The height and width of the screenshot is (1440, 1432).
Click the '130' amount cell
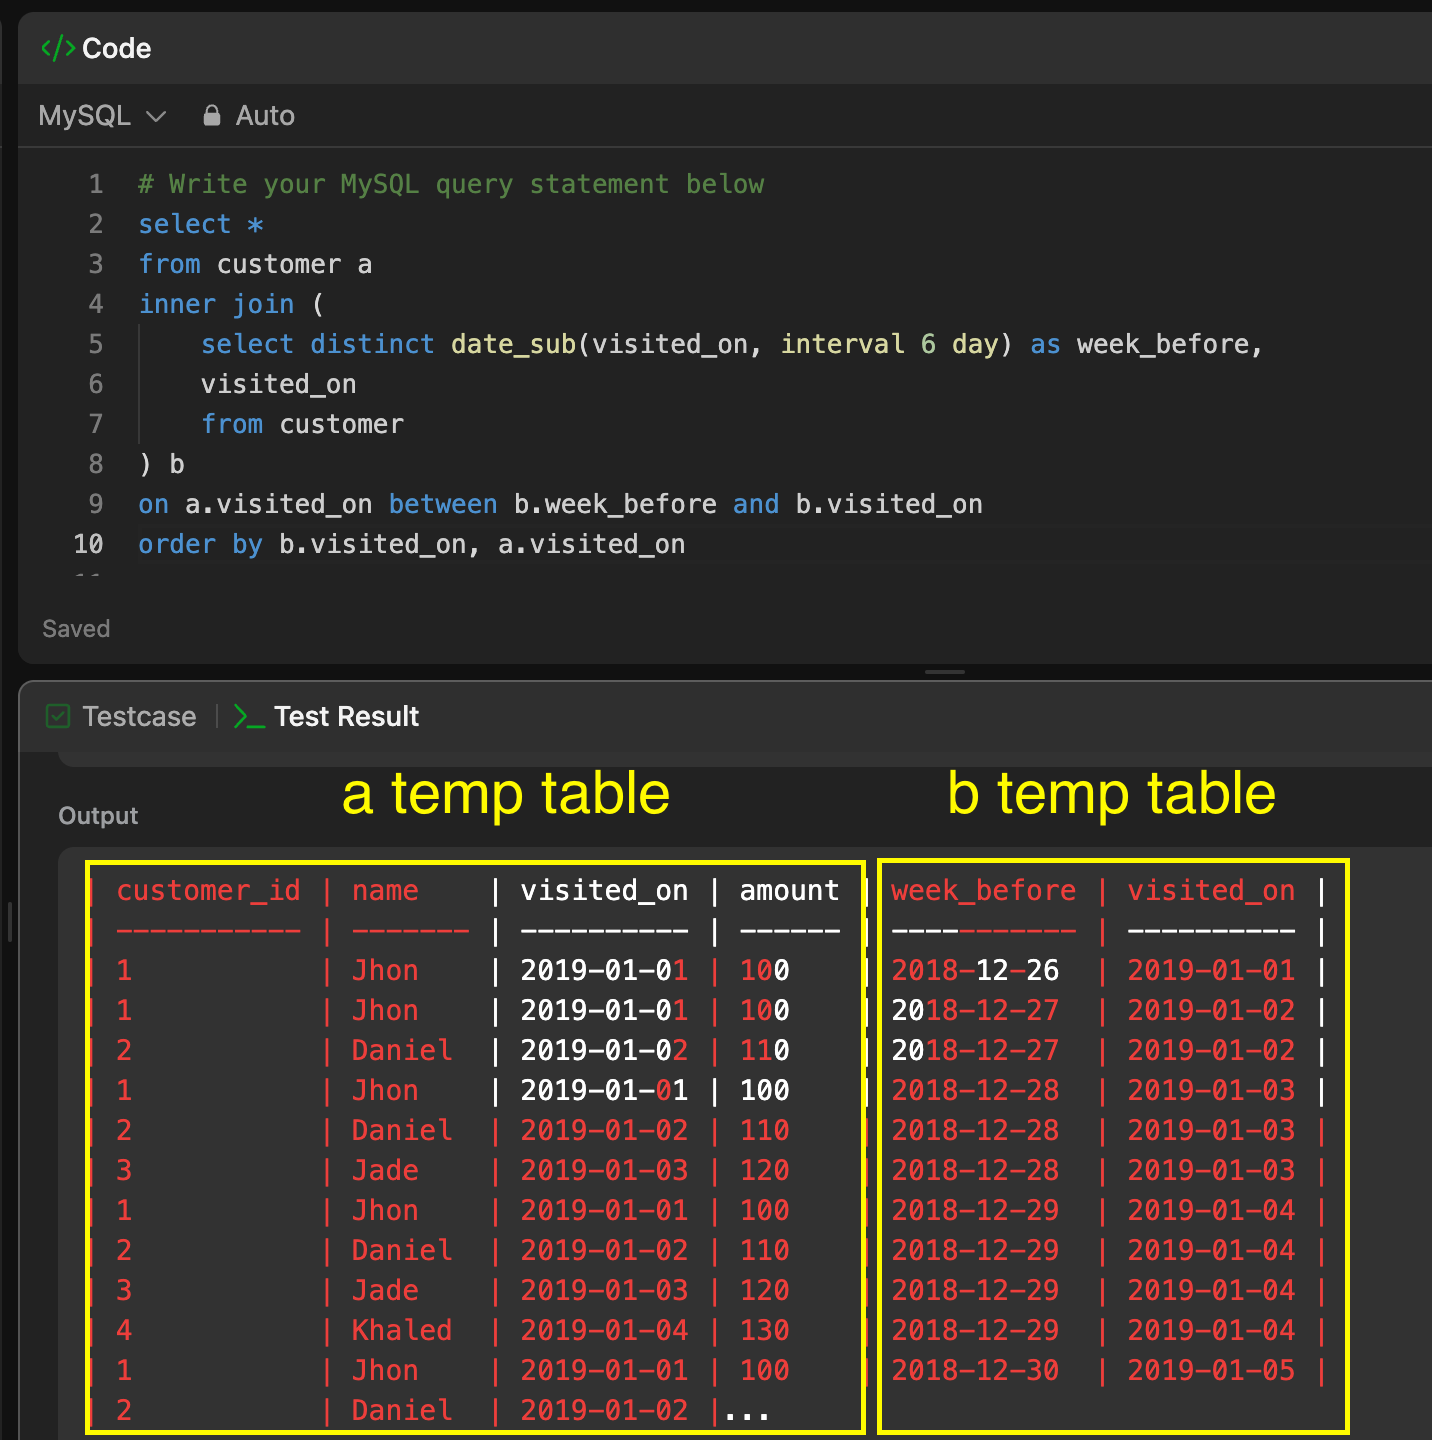click(764, 1330)
